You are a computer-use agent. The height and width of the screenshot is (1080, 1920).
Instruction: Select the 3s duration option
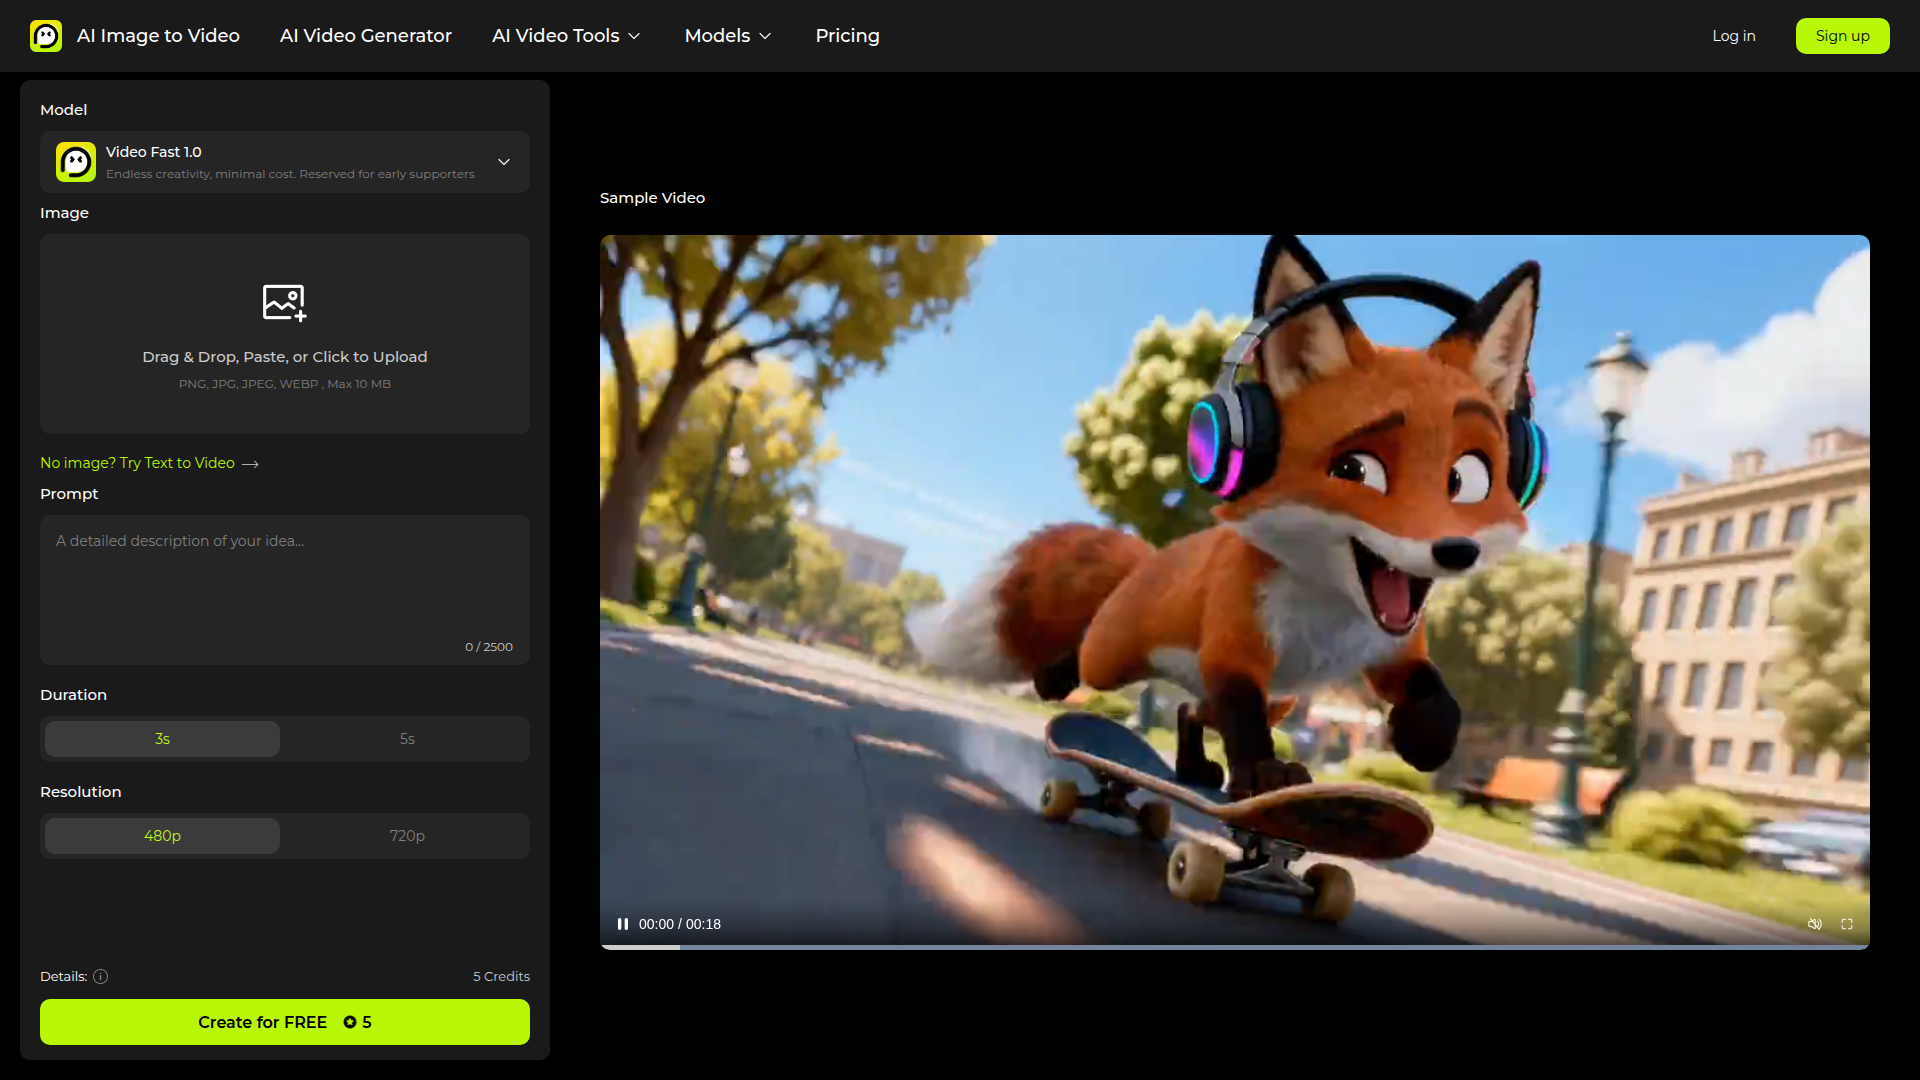coord(162,739)
